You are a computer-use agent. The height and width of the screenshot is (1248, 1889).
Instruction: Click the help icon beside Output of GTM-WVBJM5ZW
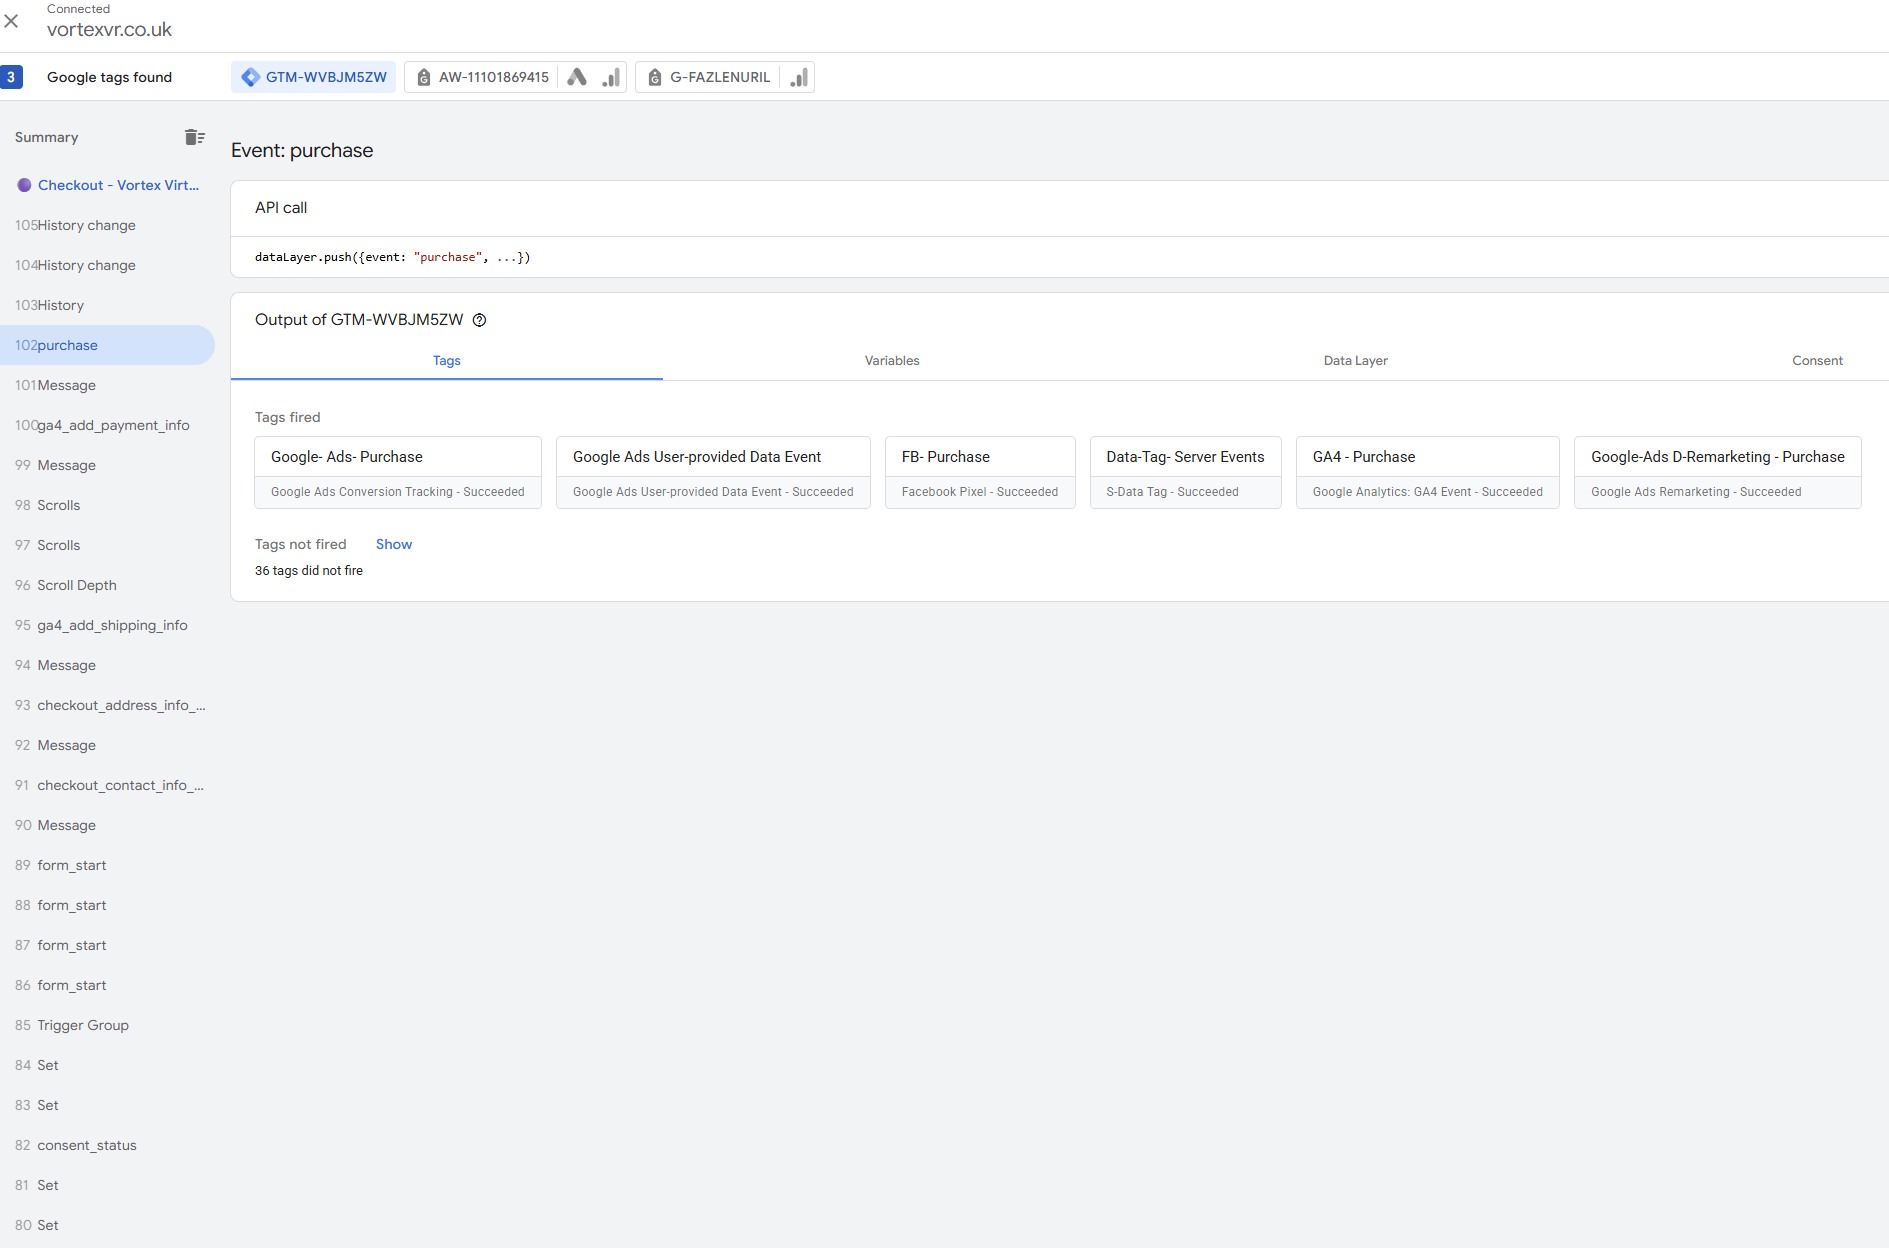click(x=479, y=320)
